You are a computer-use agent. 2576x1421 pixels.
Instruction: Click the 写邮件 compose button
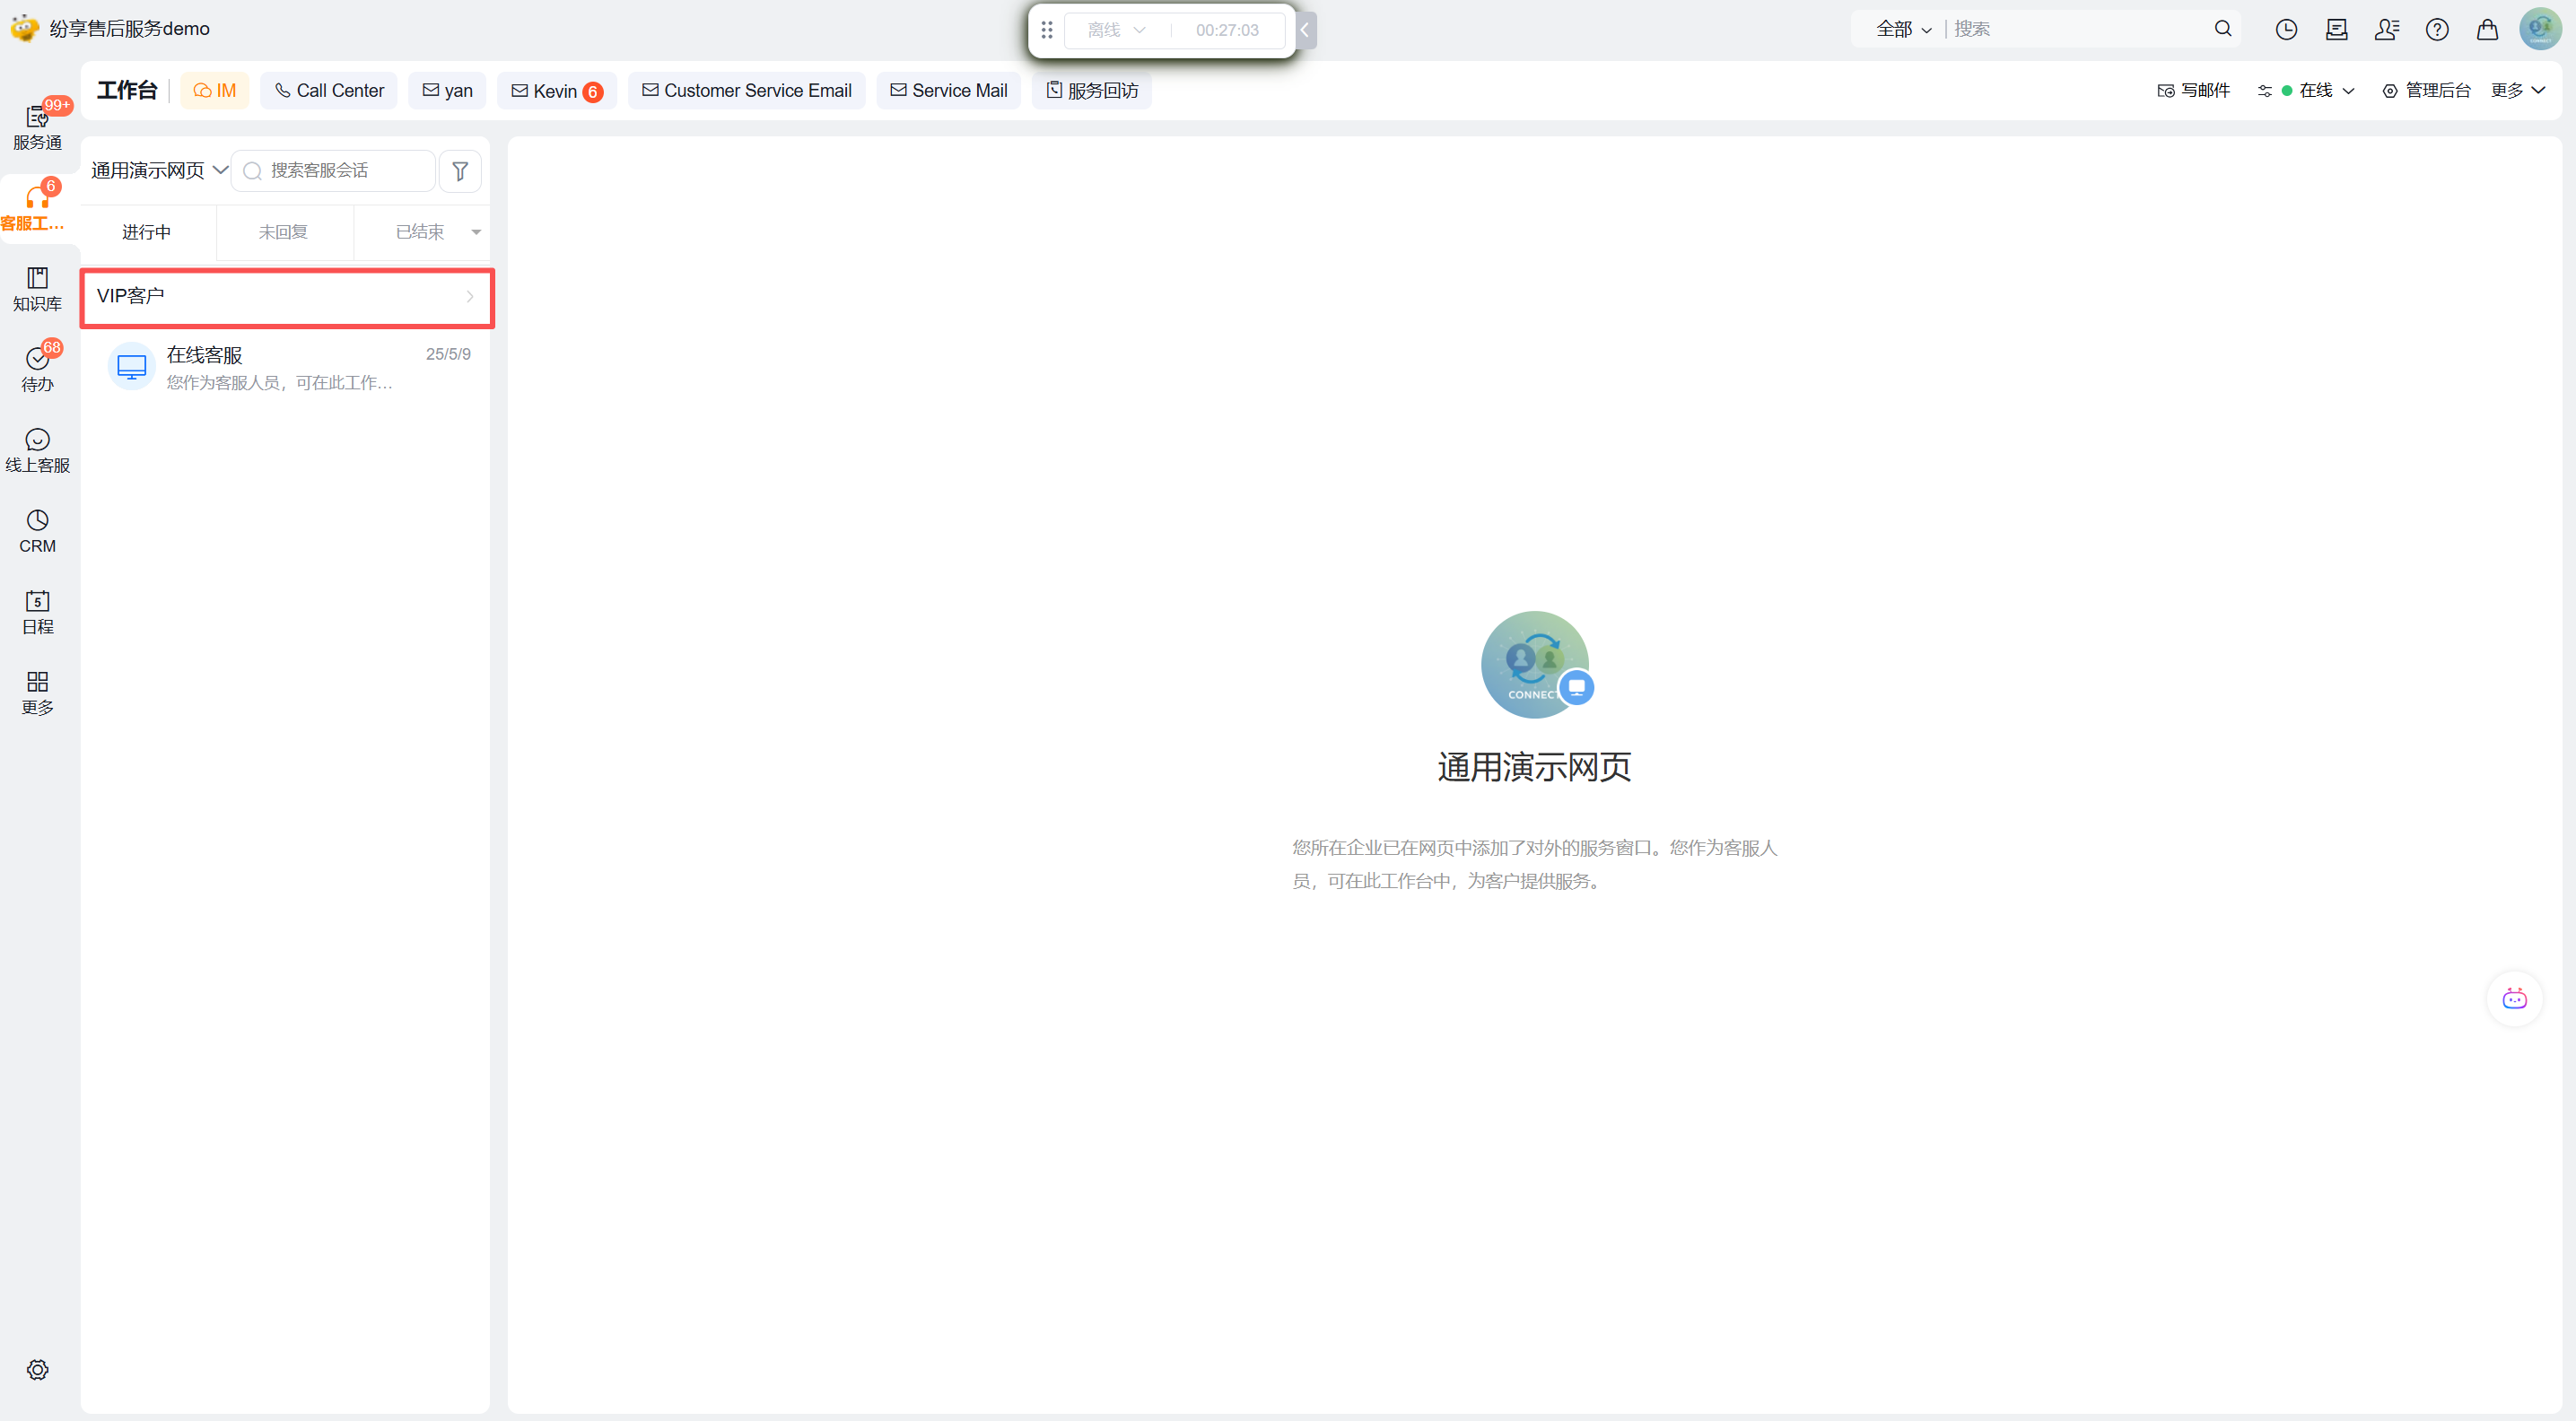(2194, 91)
